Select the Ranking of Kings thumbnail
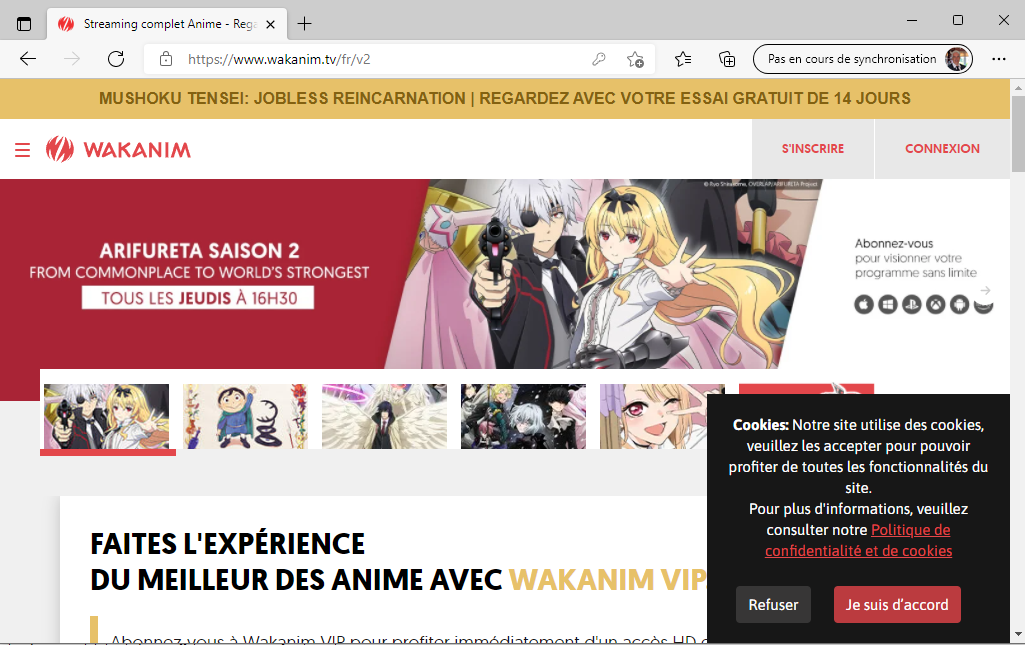The height and width of the screenshot is (645, 1025). (245, 417)
